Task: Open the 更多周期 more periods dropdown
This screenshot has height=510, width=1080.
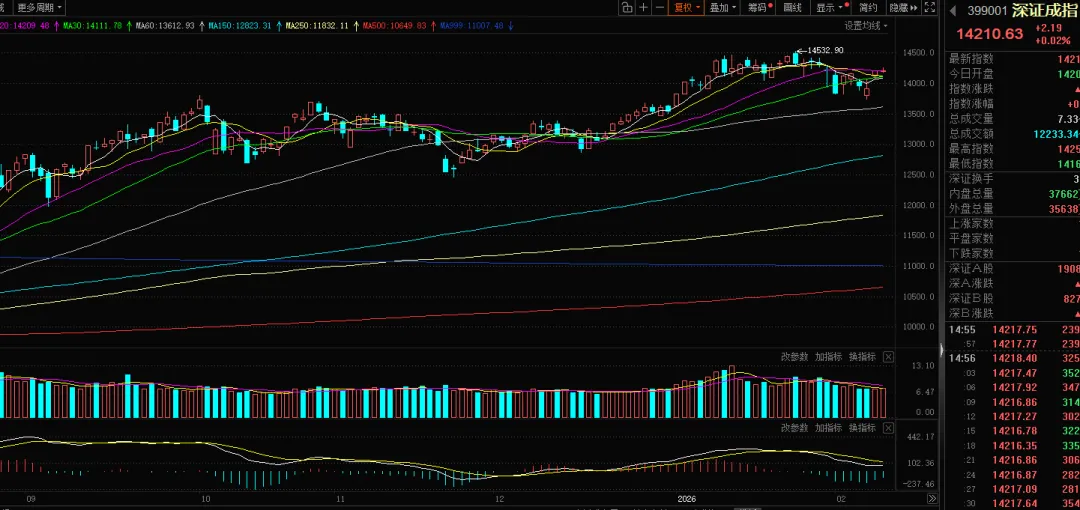Action: pos(39,8)
